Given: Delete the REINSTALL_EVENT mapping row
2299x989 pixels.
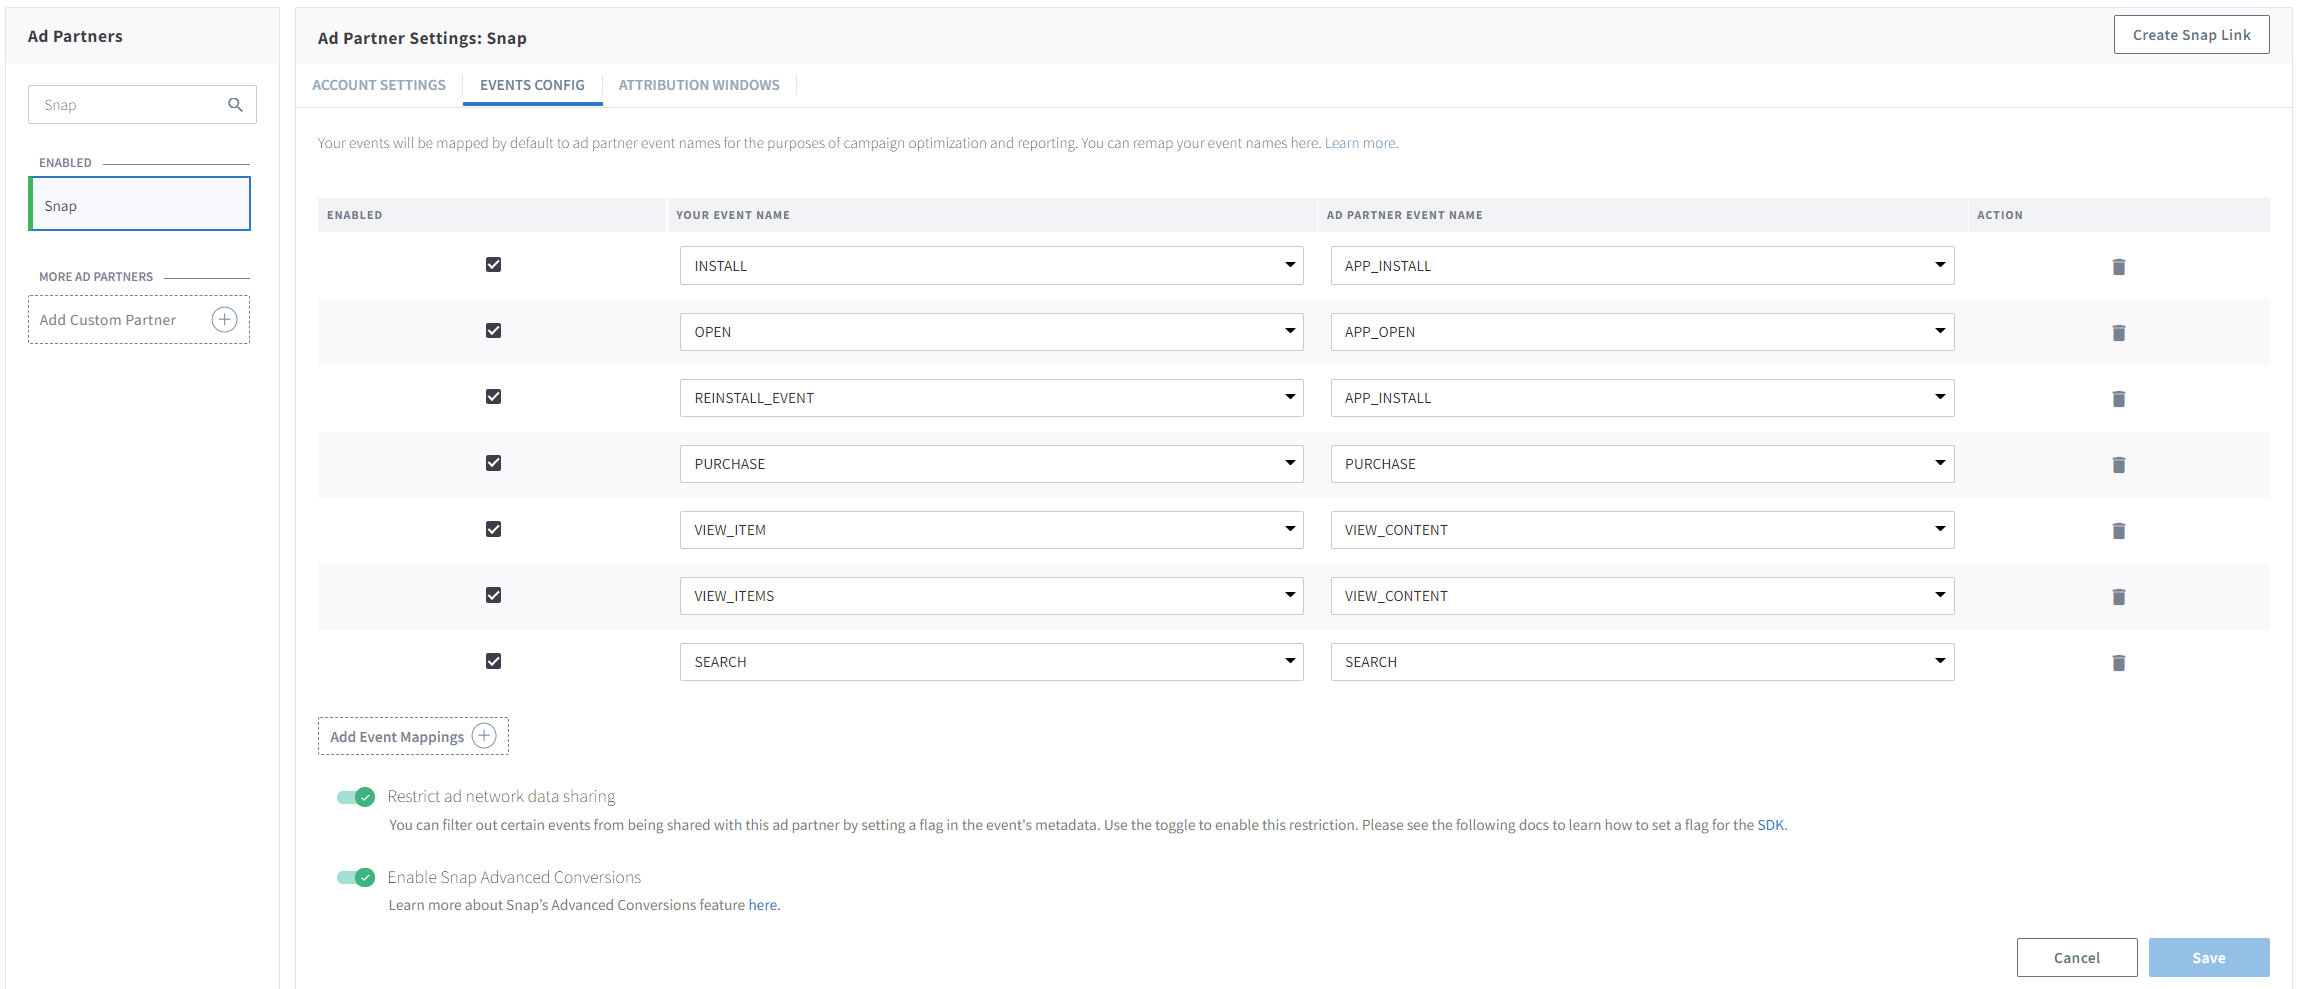Looking at the screenshot, I should [2118, 398].
